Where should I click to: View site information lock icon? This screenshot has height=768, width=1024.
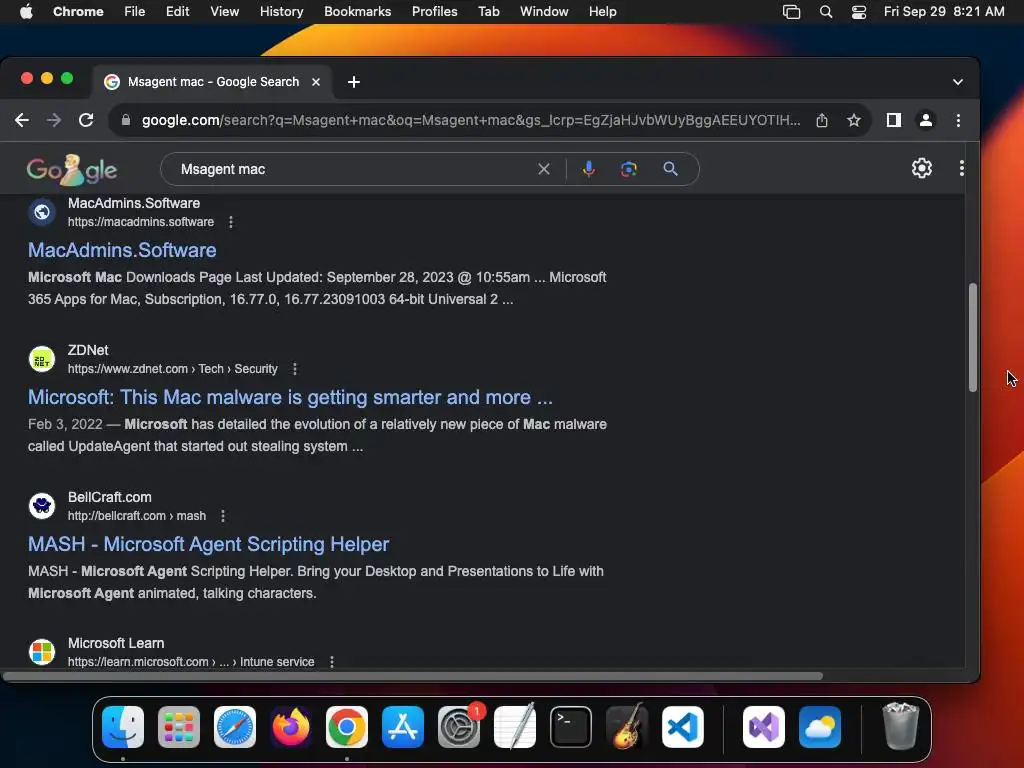pos(126,120)
